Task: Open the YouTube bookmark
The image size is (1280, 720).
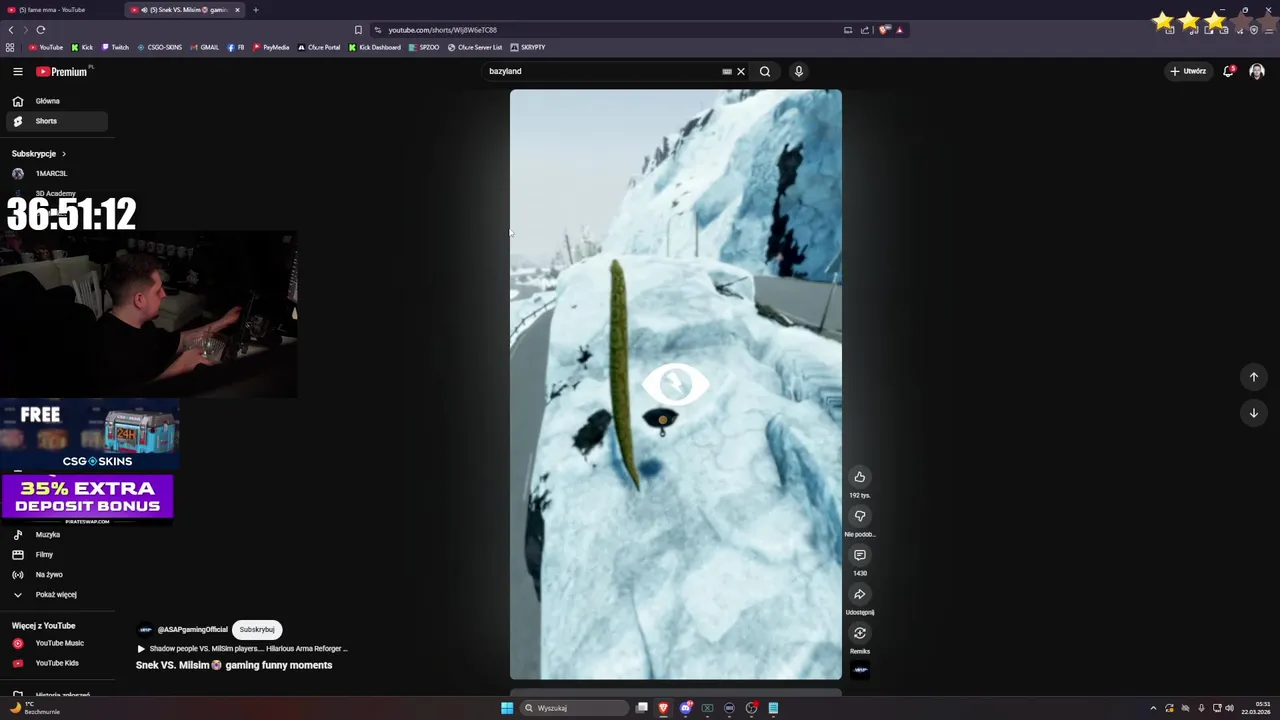Action: [46, 47]
